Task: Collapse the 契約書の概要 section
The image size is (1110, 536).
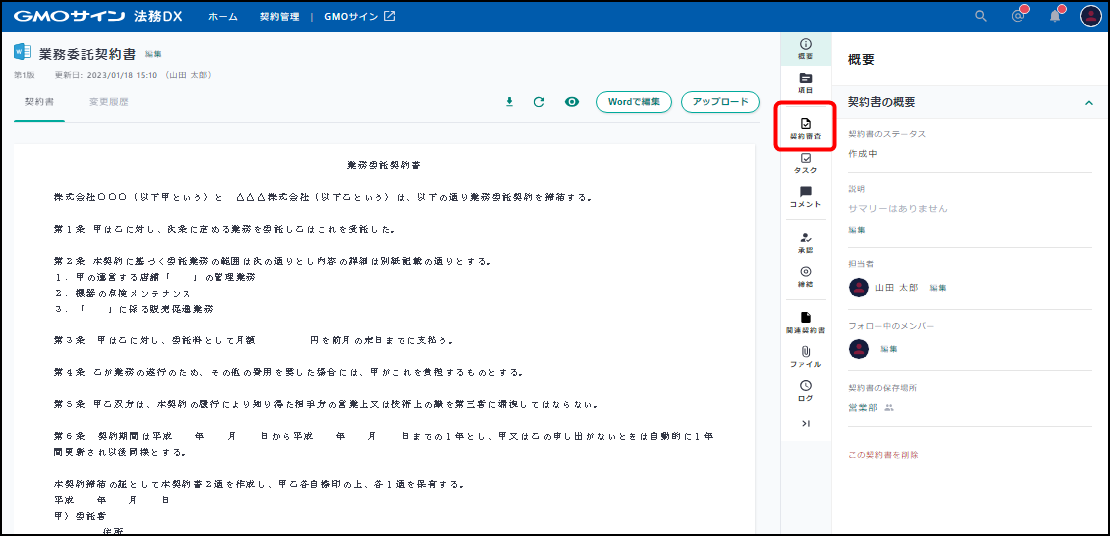Action: pos(1088,102)
